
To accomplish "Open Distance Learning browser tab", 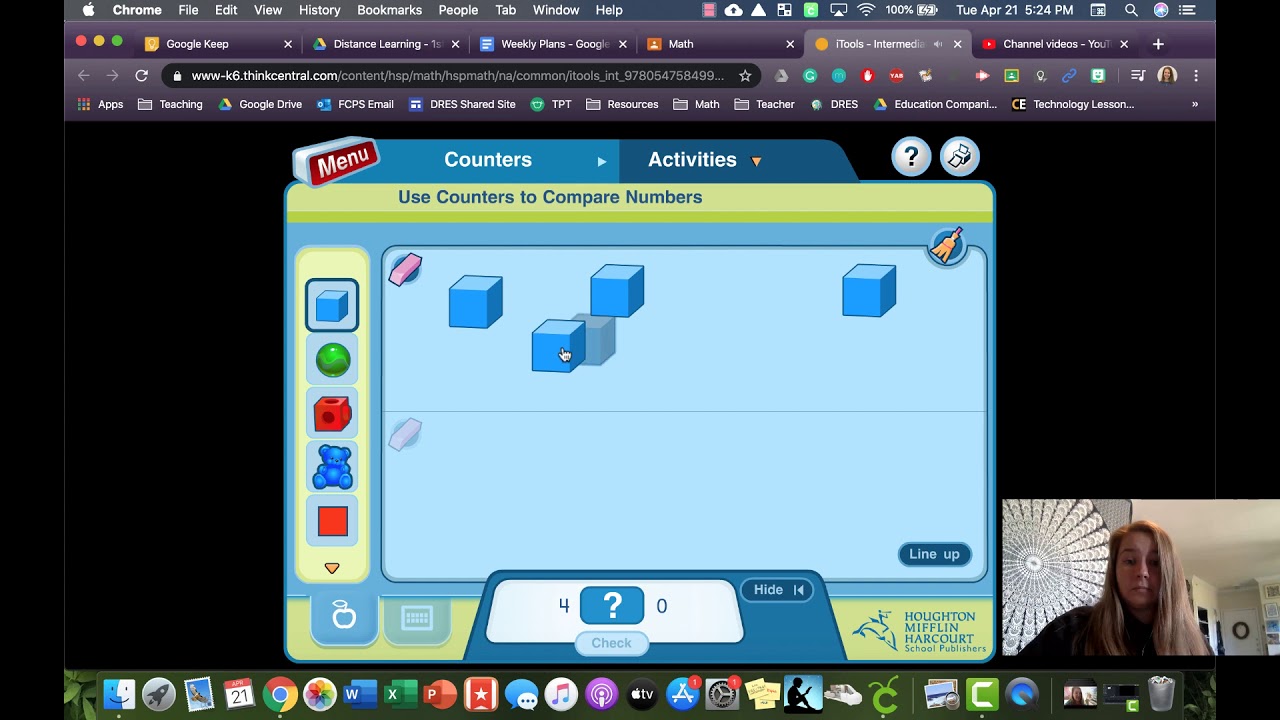I will [x=387, y=44].
